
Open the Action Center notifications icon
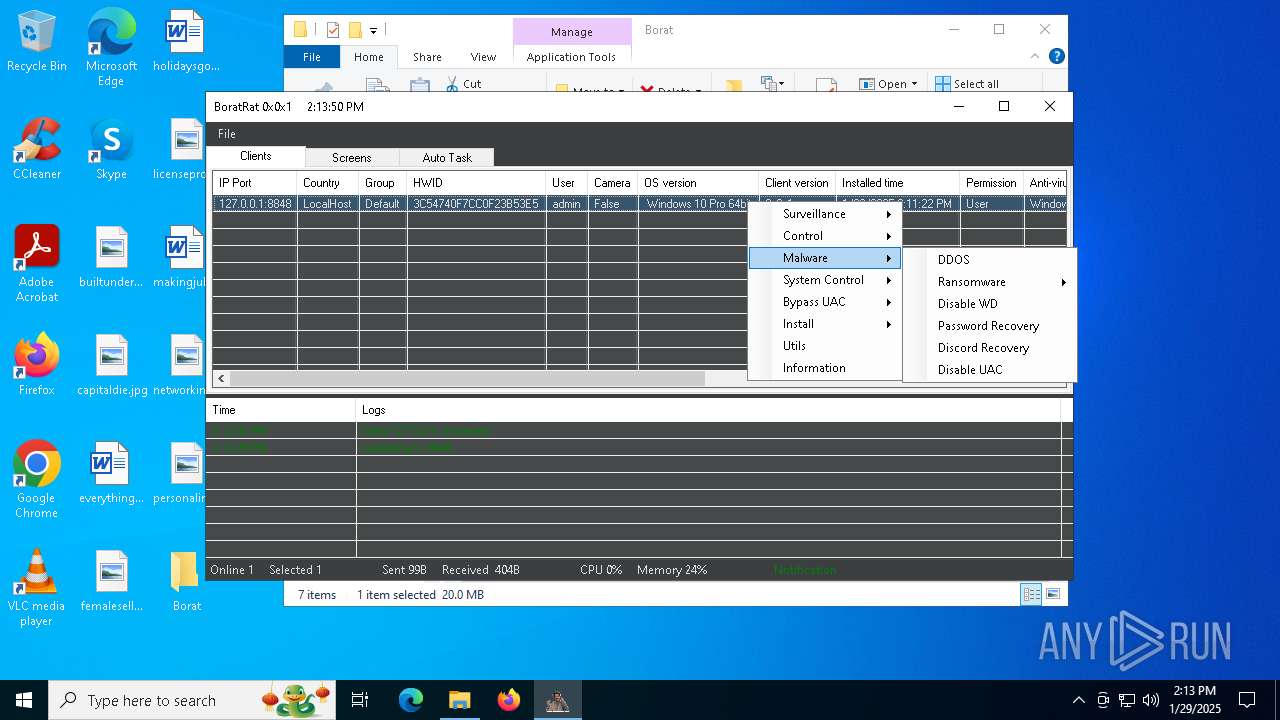(x=1247, y=700)
